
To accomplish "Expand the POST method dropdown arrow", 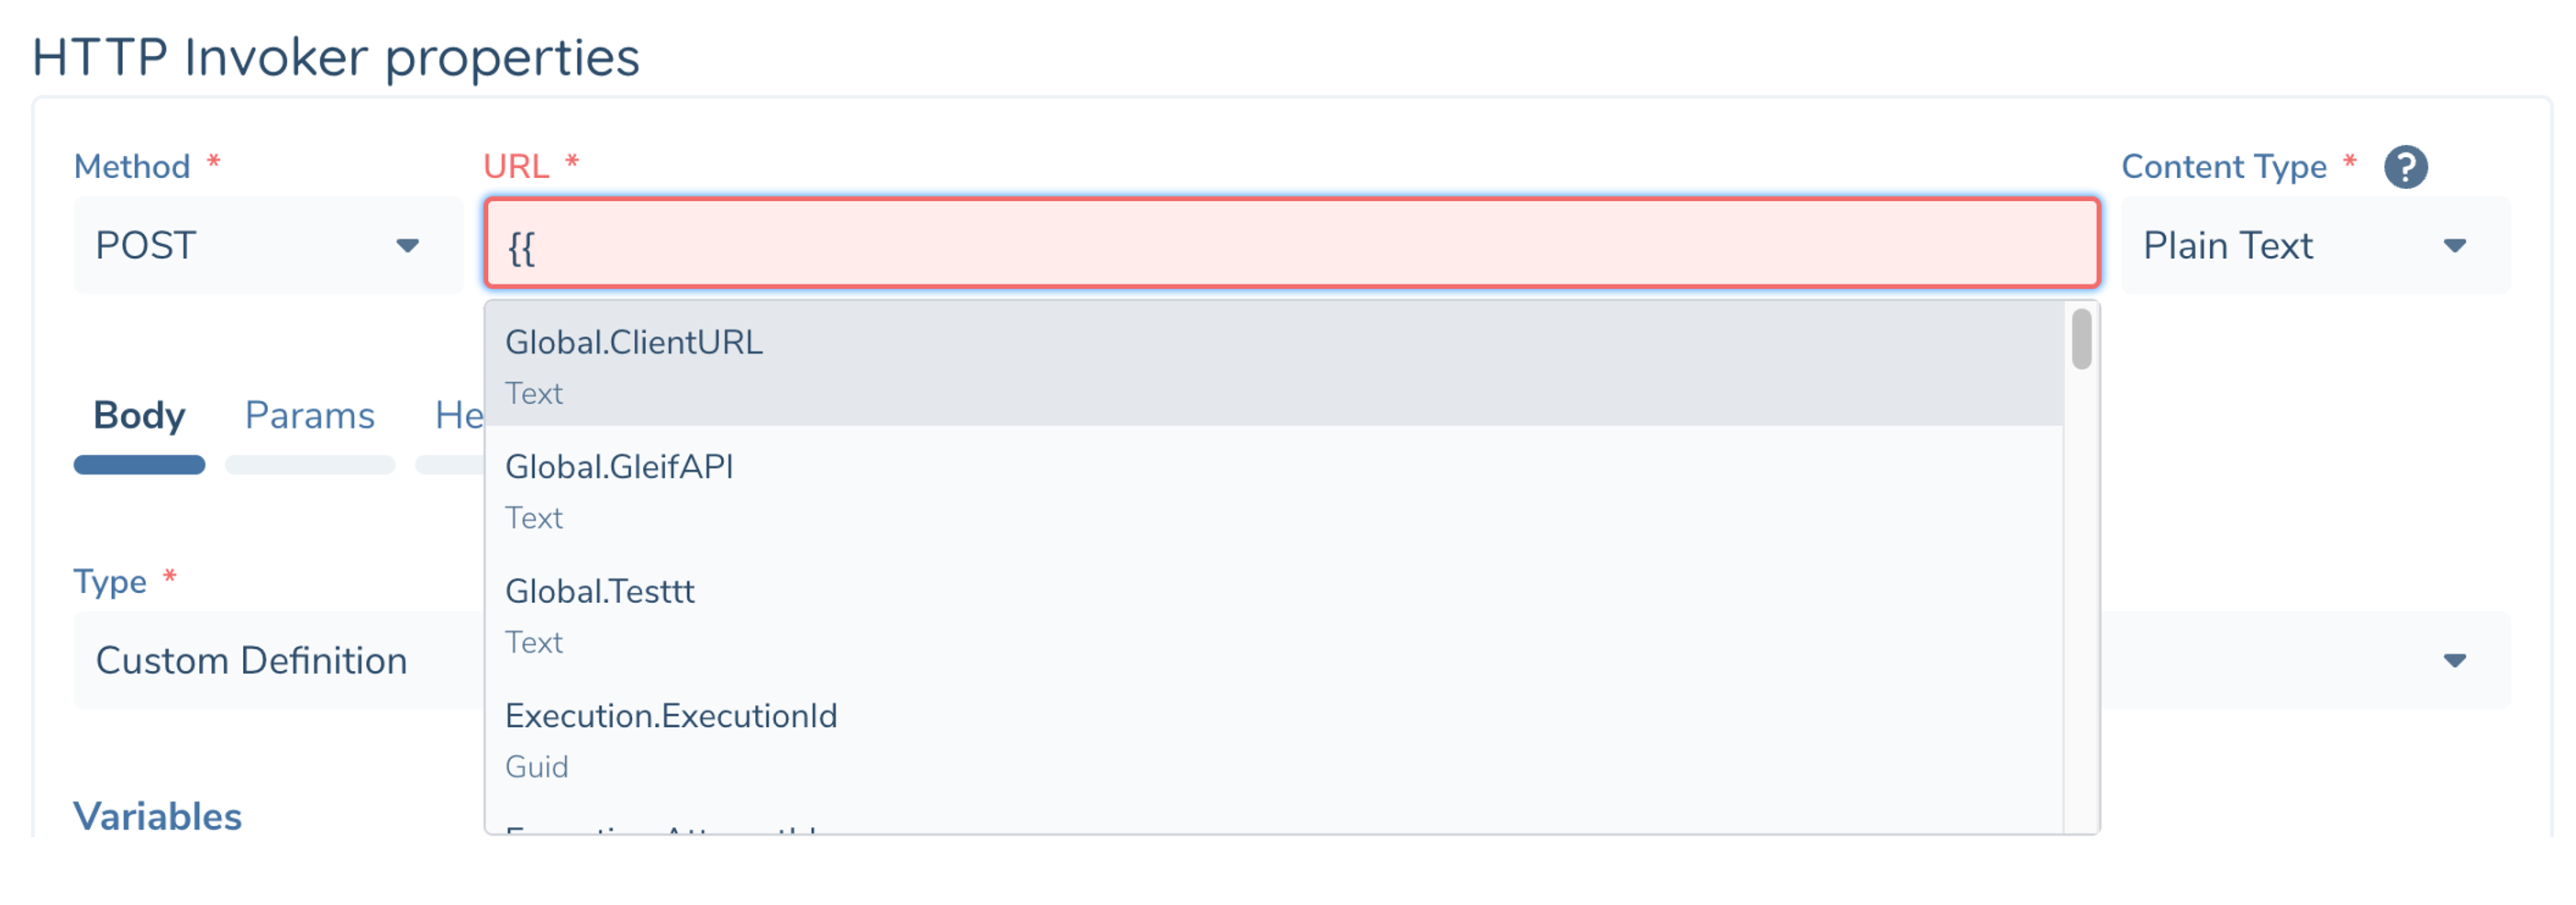I will tap(408, 244).
